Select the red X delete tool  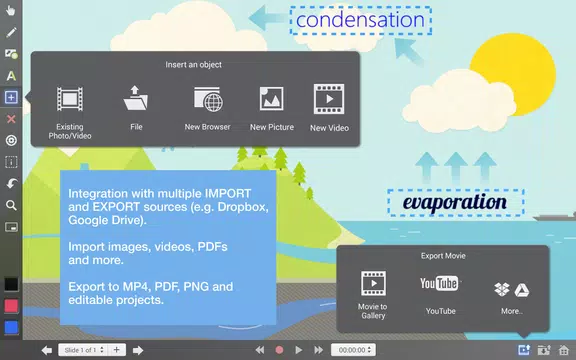(11, 119)
